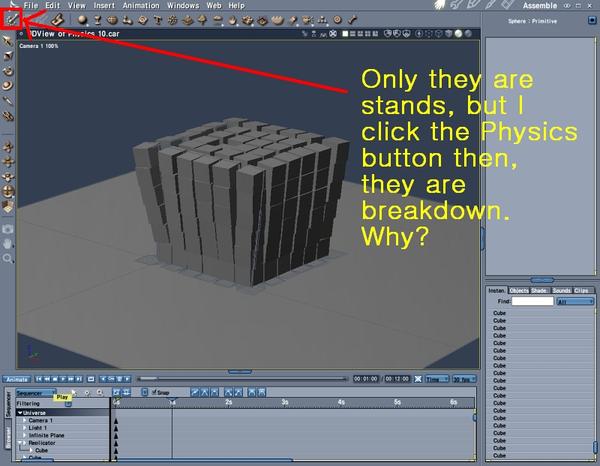The height and width of the screenshot is (466, 600).
Task: Click the crossed-circle icon in view header
Action: [x=333, y=34]
